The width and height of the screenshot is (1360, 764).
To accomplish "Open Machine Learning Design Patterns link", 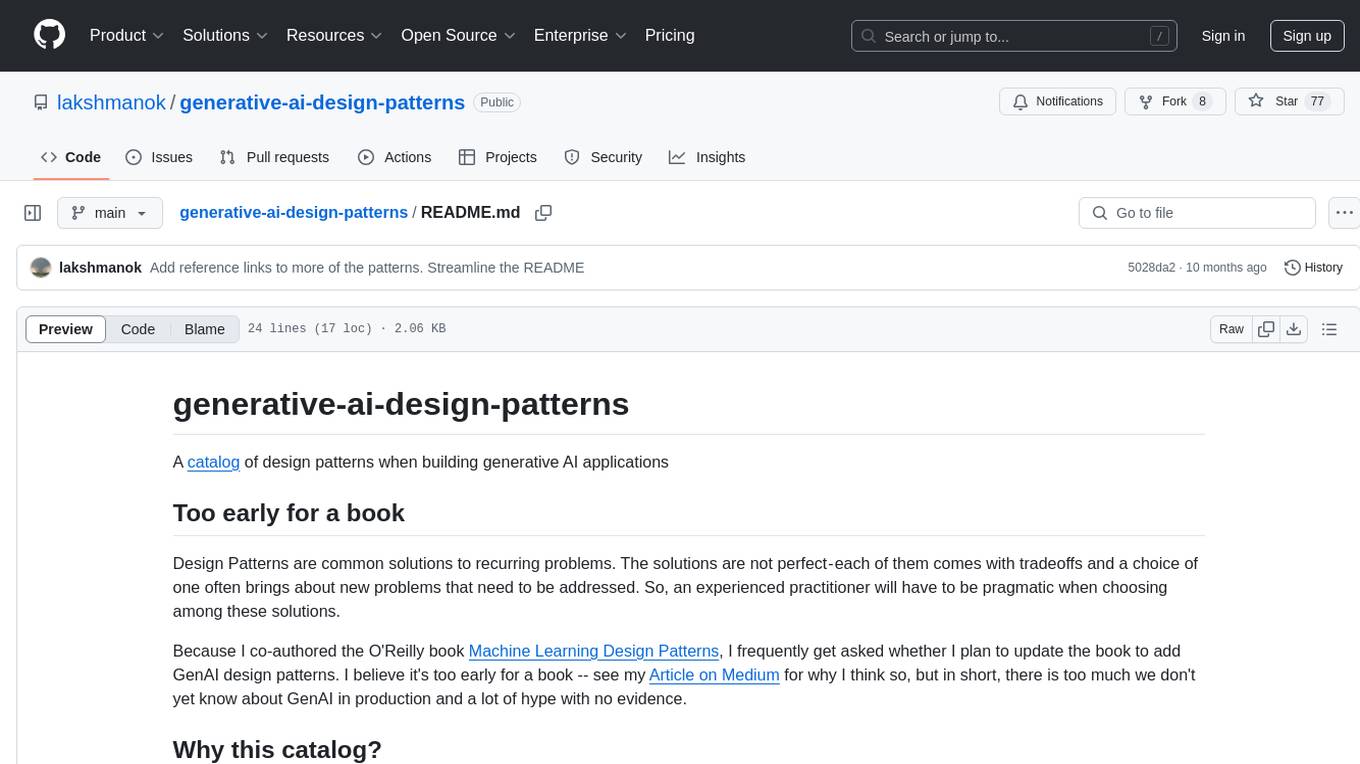I will tap(594, 651).
